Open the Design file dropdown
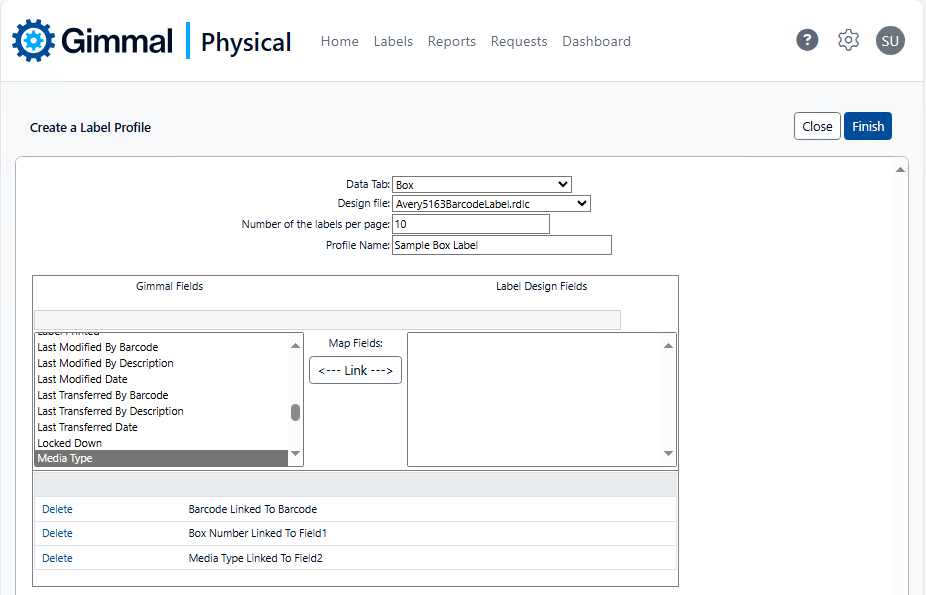Screen dimensions: 926x595 click(491, 204)
